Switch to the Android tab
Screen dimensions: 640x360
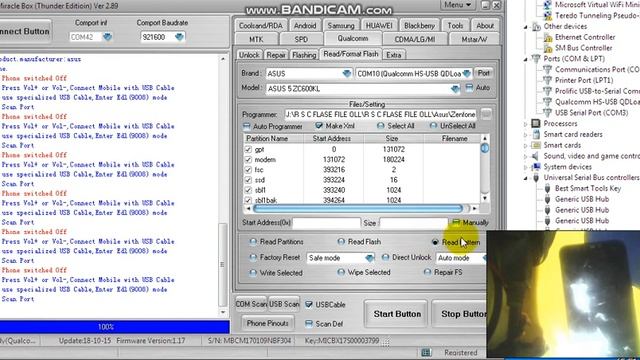(305, 25)
